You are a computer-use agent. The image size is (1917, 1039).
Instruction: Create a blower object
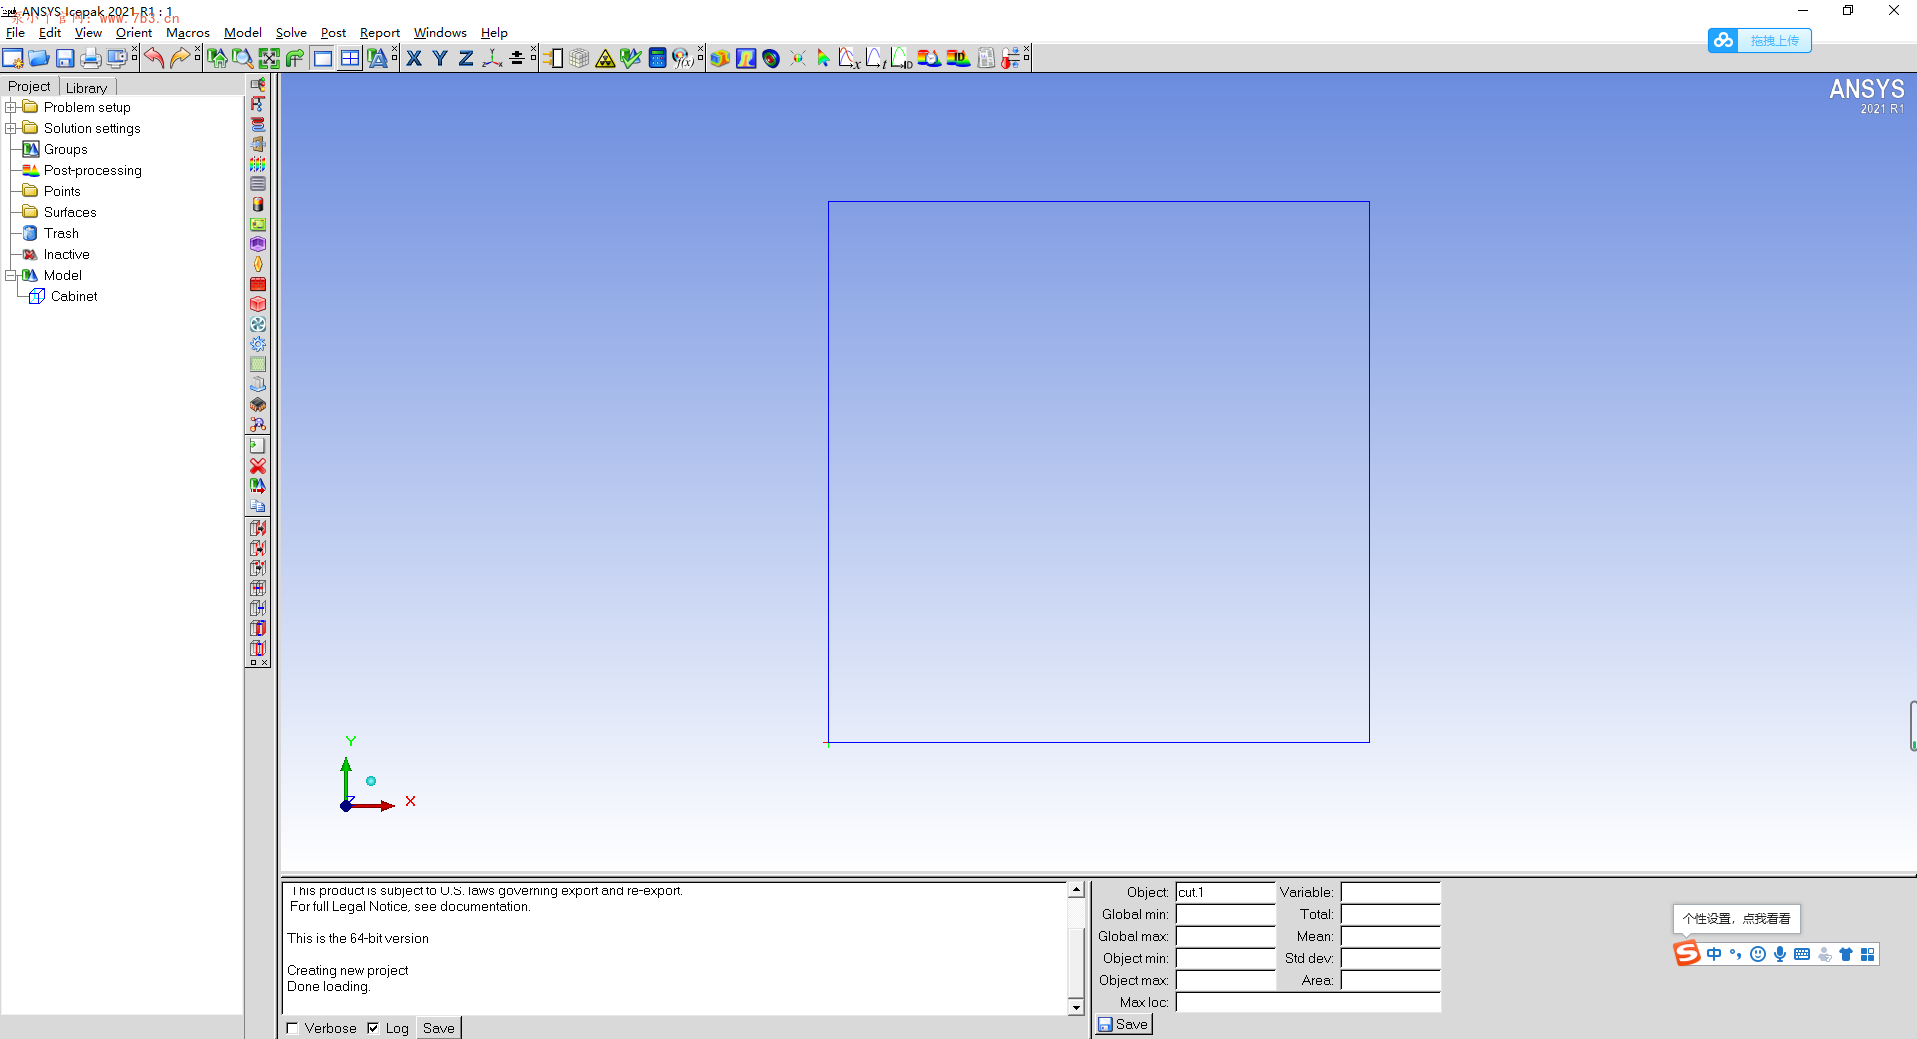pos(258,345)
